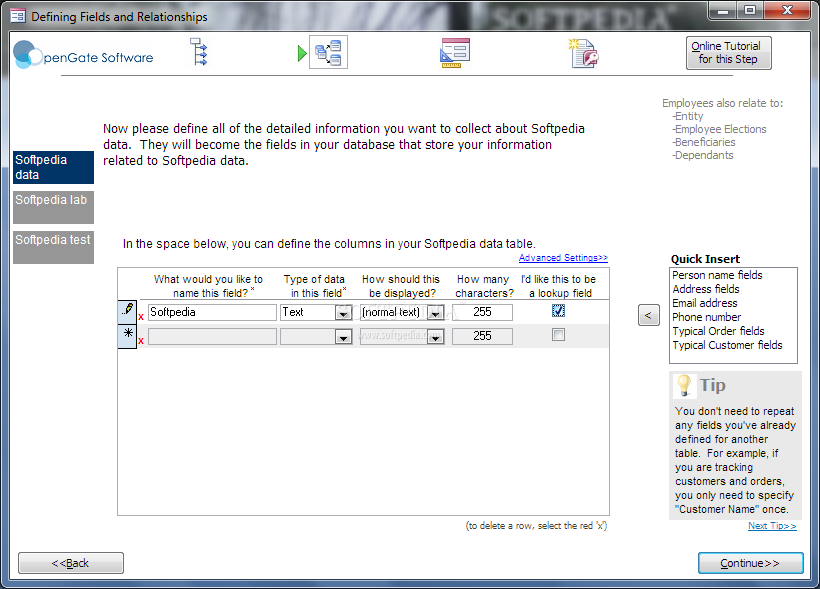Click the 255 characters box on empty row
Image resolution: width=820 pixels, height=589 pixels.
point(482,336)
